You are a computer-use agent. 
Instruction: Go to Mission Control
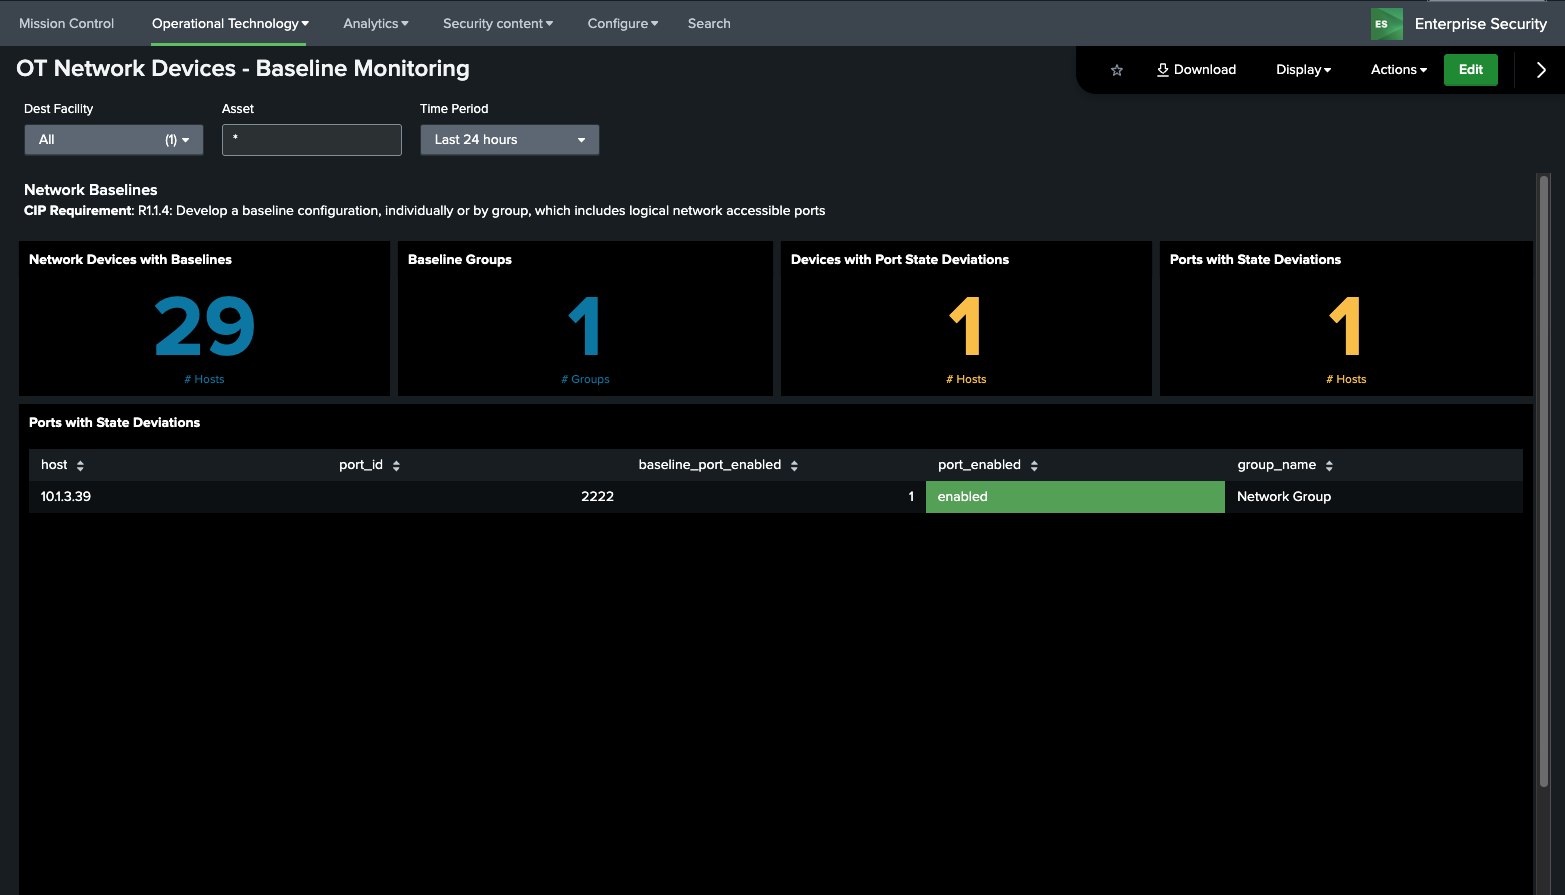coord(66,24)
